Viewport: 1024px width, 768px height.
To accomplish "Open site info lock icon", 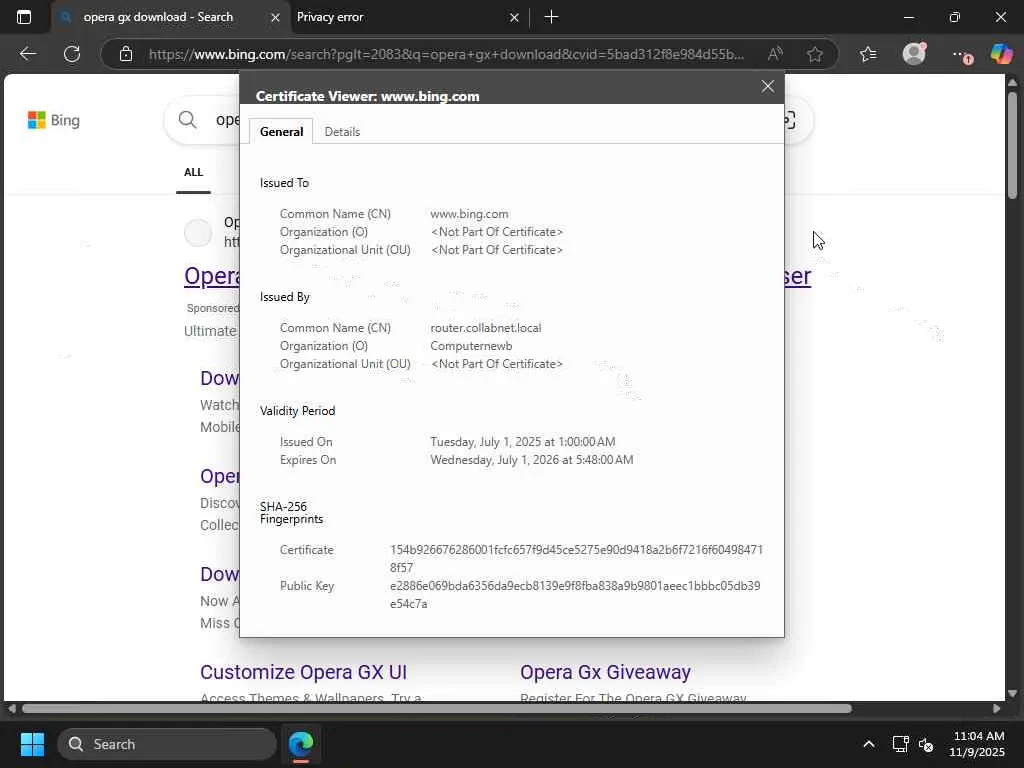I will [126, 54].
